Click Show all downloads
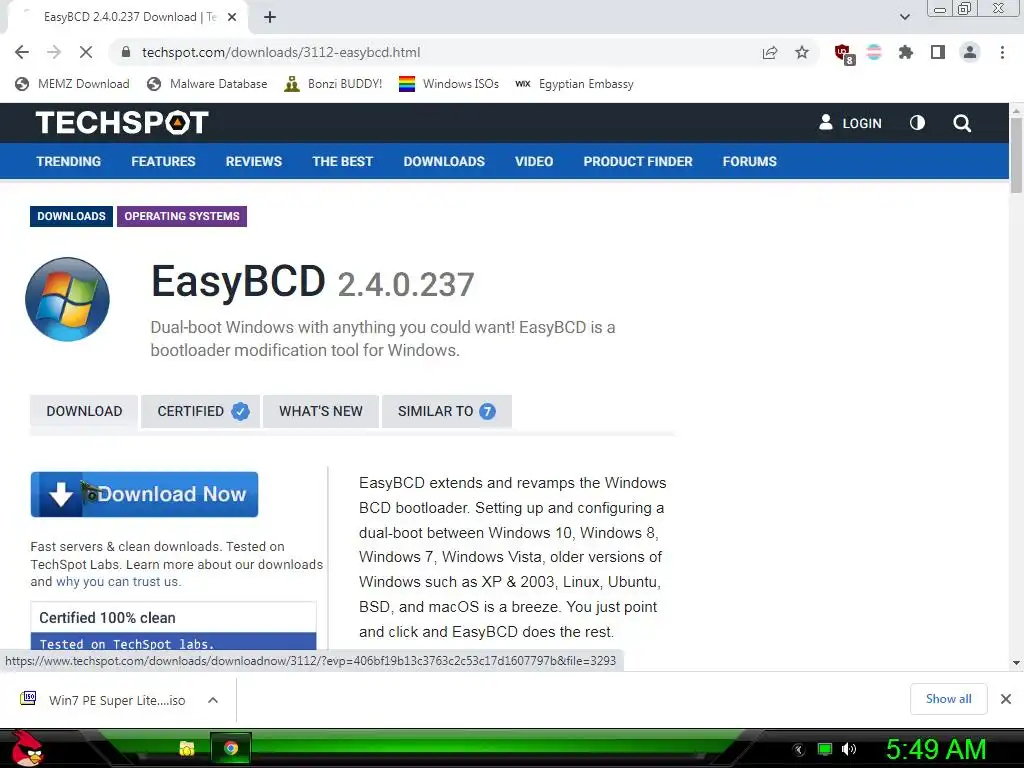This screenshot has width=1024, height=768. [x=948, y=699]
